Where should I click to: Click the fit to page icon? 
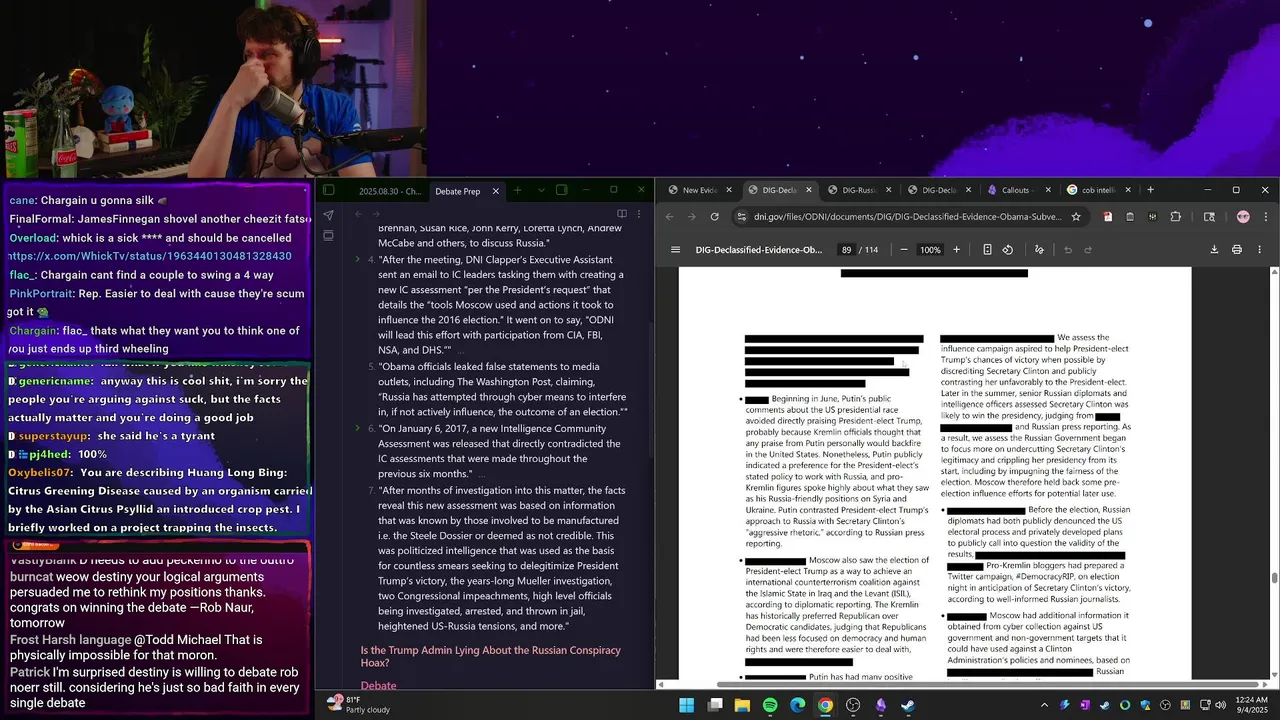click(987, 250)
